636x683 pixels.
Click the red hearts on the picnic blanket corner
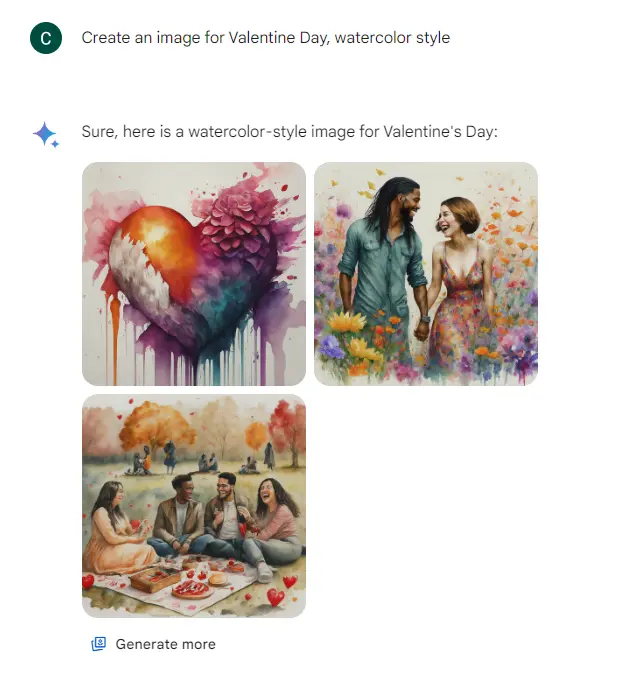click(281, 590)
